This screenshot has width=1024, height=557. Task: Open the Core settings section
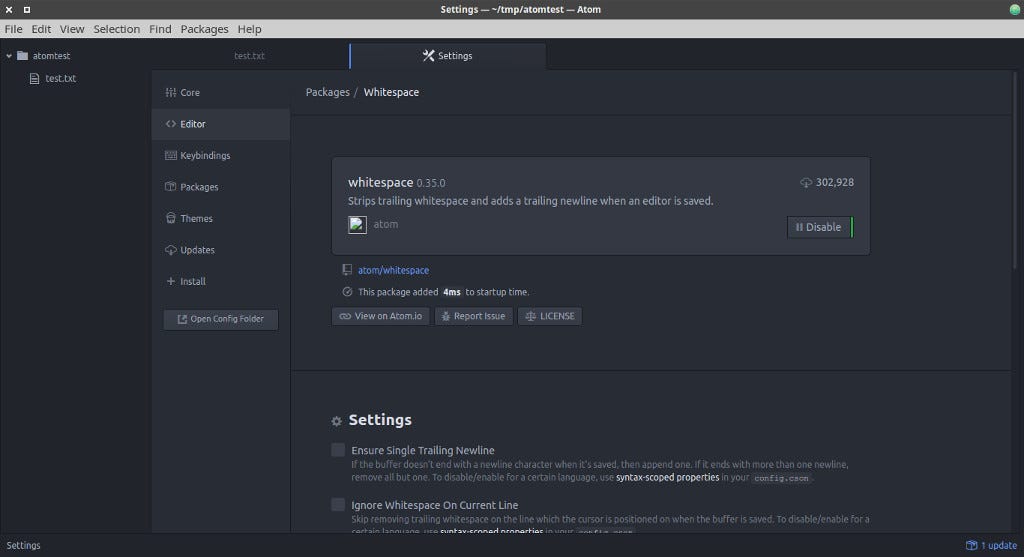click(221, 93)
